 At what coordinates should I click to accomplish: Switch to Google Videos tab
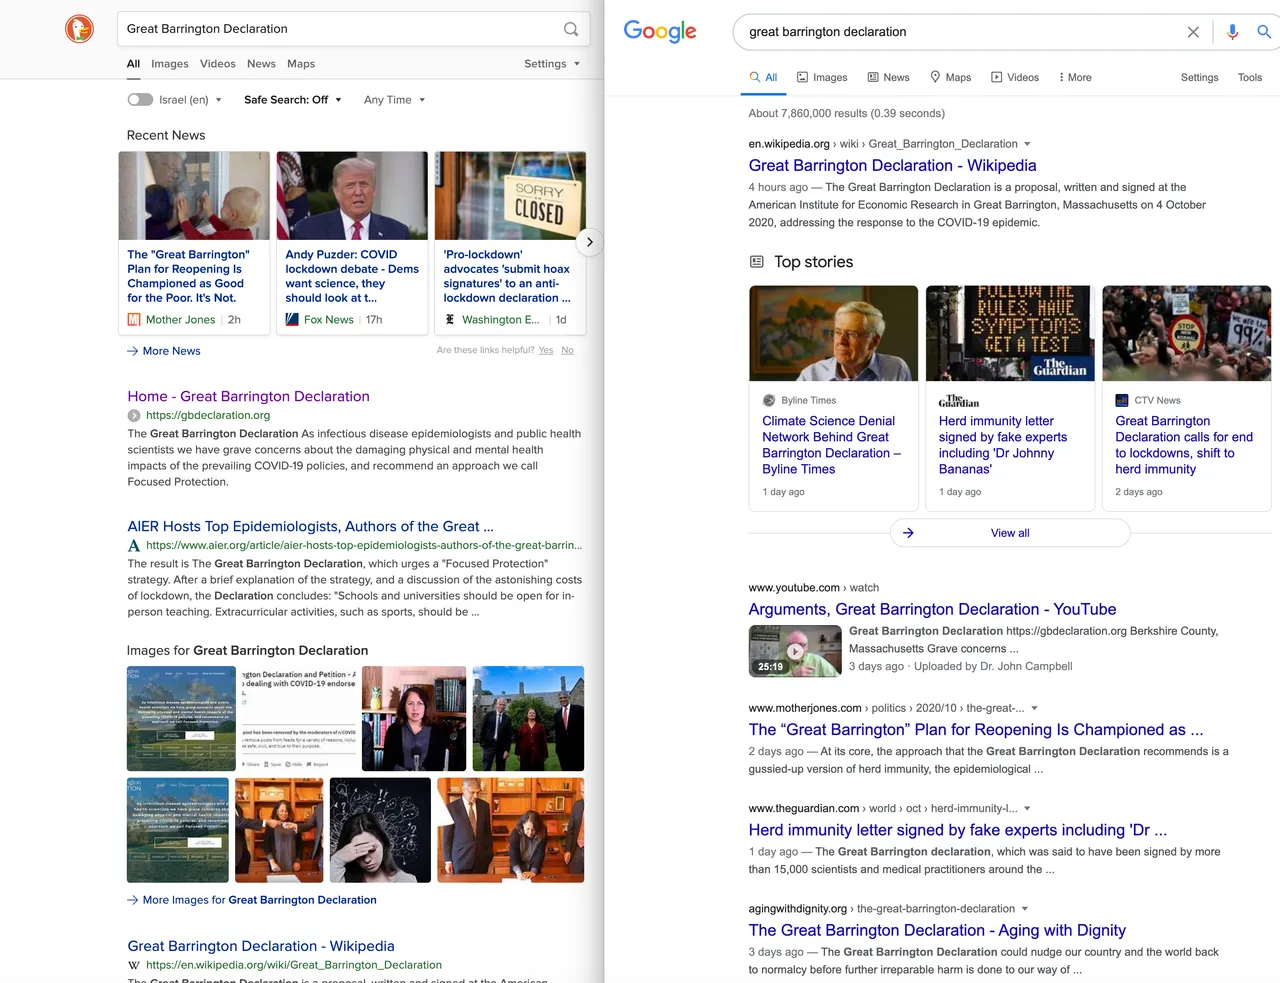tap(1015, 77)
